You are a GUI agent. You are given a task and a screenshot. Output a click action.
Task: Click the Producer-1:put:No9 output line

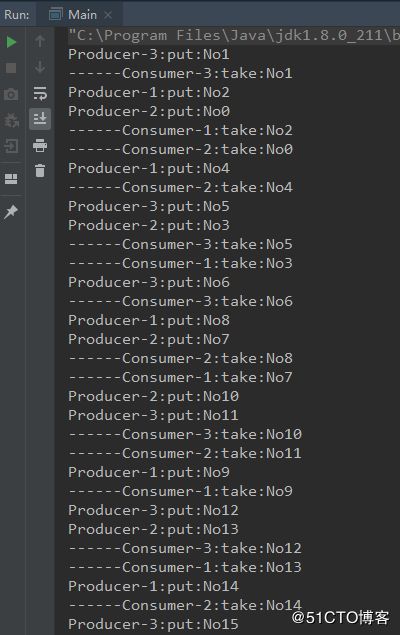[149, 472]
